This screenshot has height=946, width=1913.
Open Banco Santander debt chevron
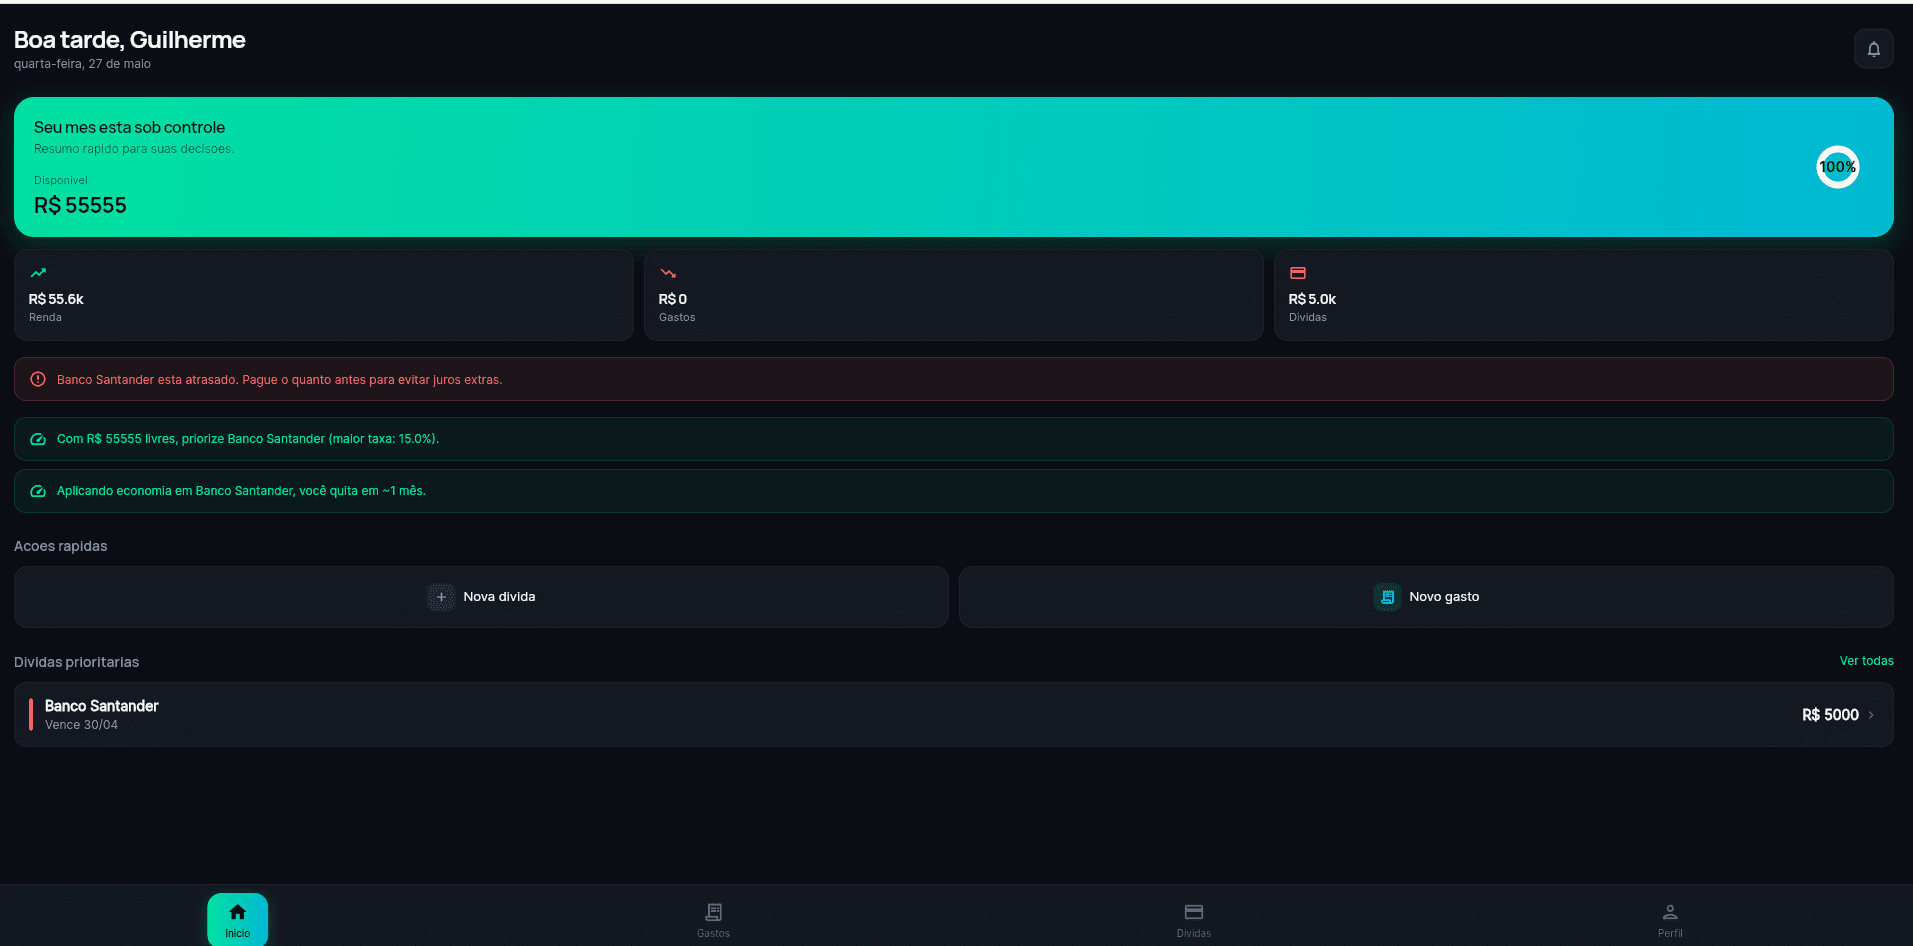coord(1871,715)
